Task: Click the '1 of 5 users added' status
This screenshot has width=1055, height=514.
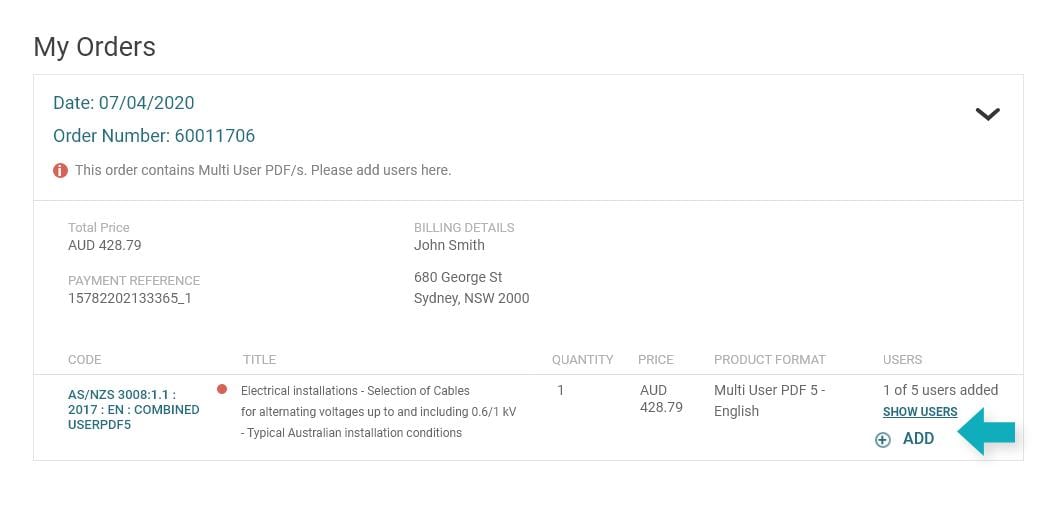Action: tap(940, 390)
